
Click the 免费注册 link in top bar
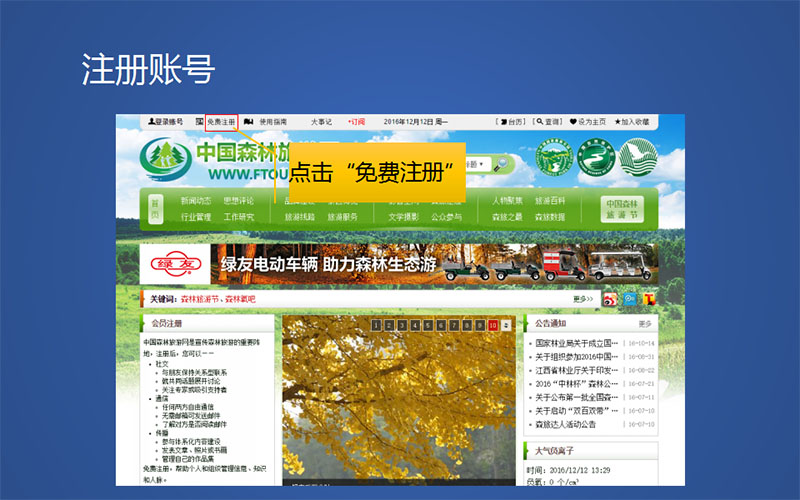[x=220, y=122]
